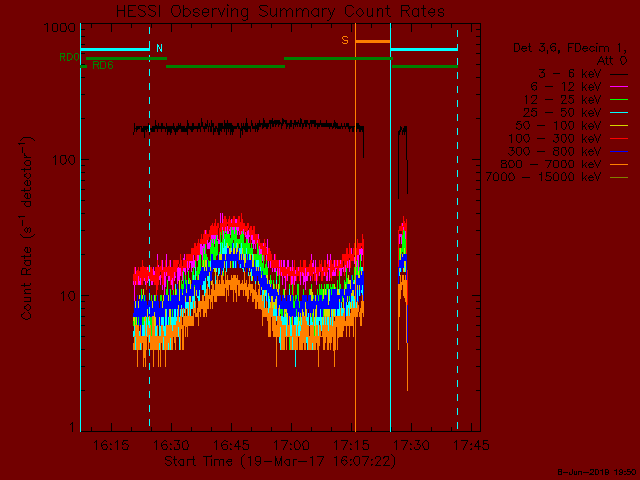Click the '12 - 25 keV' legend label
Viewport: 640px width, 480px height.
point(562,100)
